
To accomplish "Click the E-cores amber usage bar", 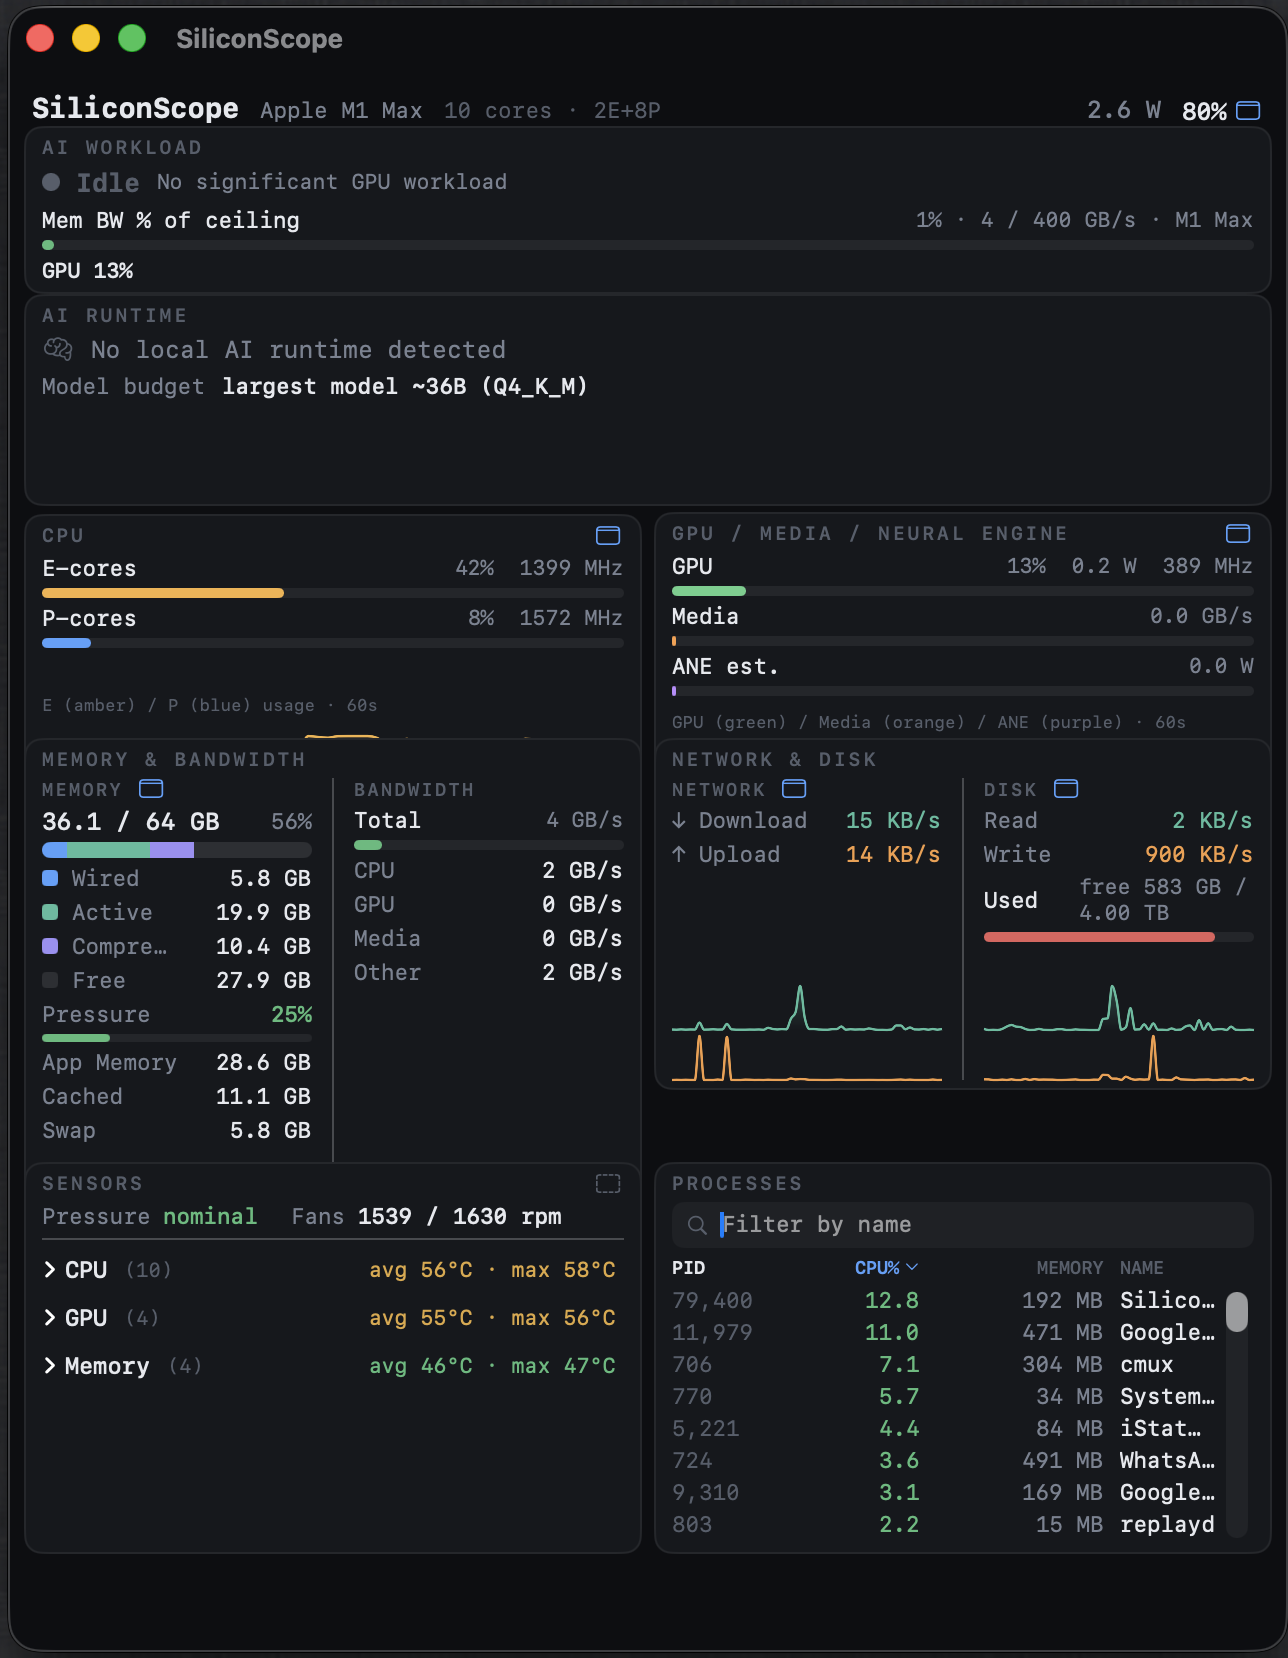I will point(163,593).
